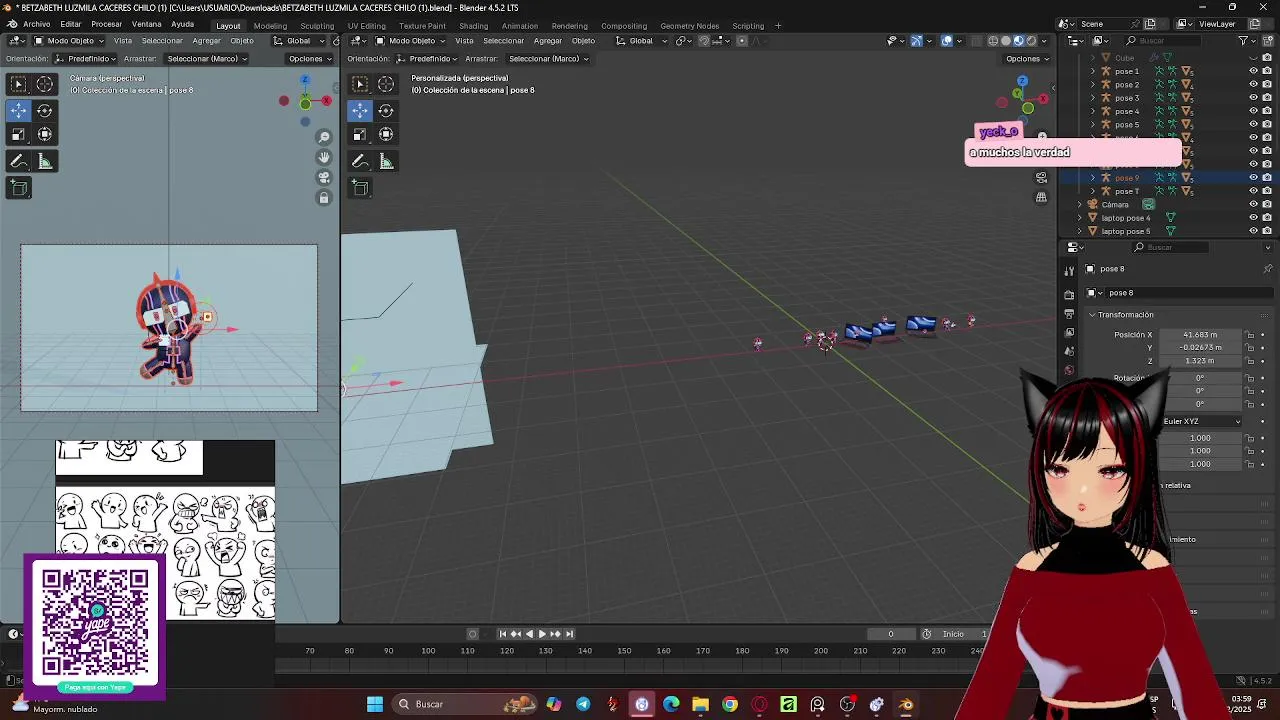The width and height of the screenshot is (1280, 720).
Task: Hide pose 1 in viewport via eye icon
Action: pyautogui.click(x=1253, y=71)
